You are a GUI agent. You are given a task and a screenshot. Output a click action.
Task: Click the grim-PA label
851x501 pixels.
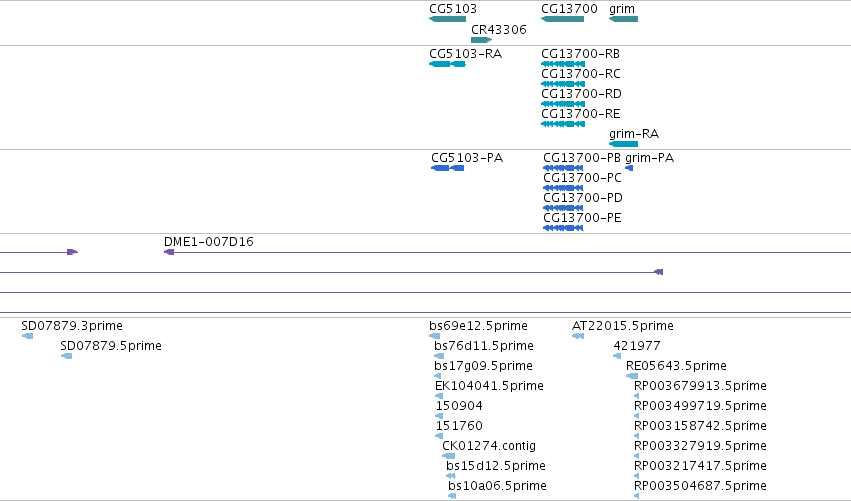650,158
